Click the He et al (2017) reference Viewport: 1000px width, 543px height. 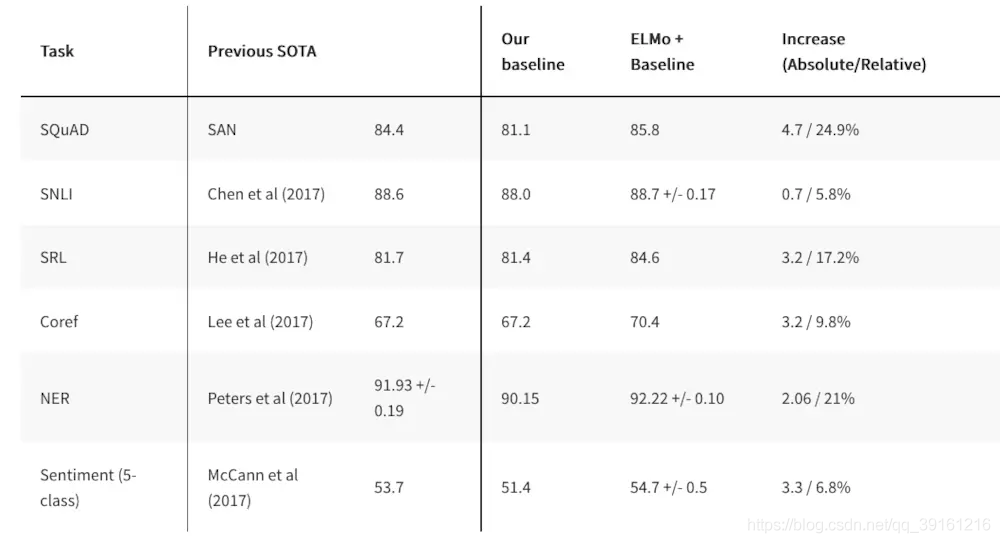click(257, 258)
